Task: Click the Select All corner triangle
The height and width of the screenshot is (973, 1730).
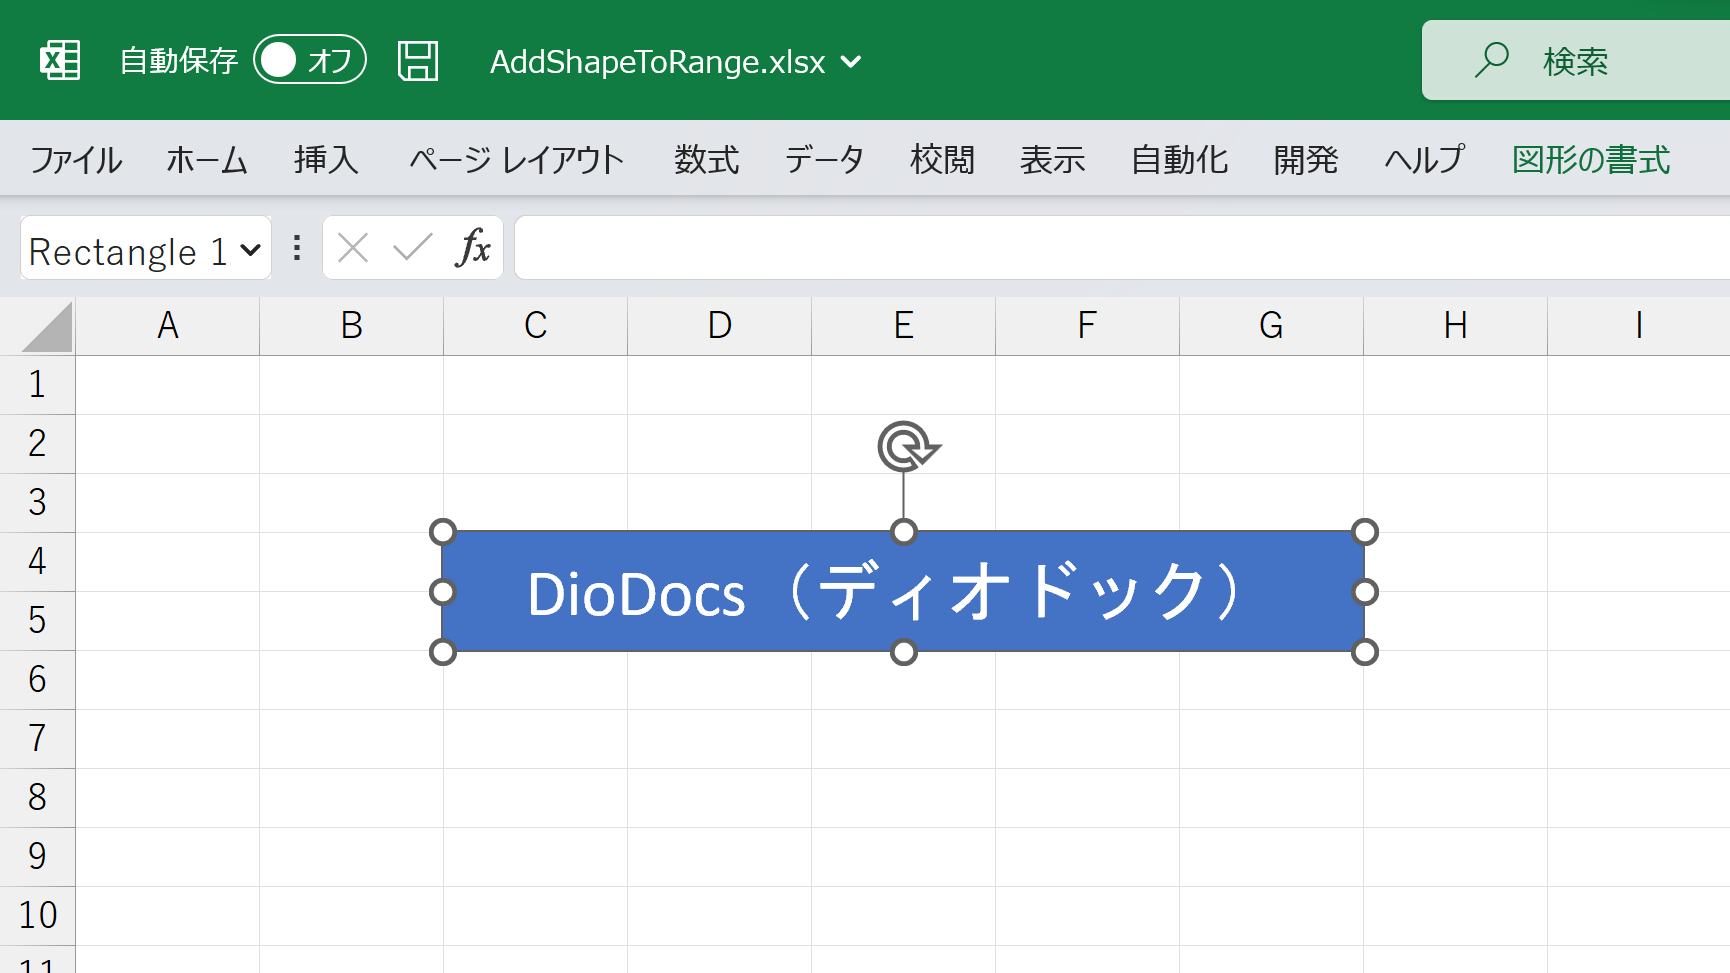Action: coord(46,327)
